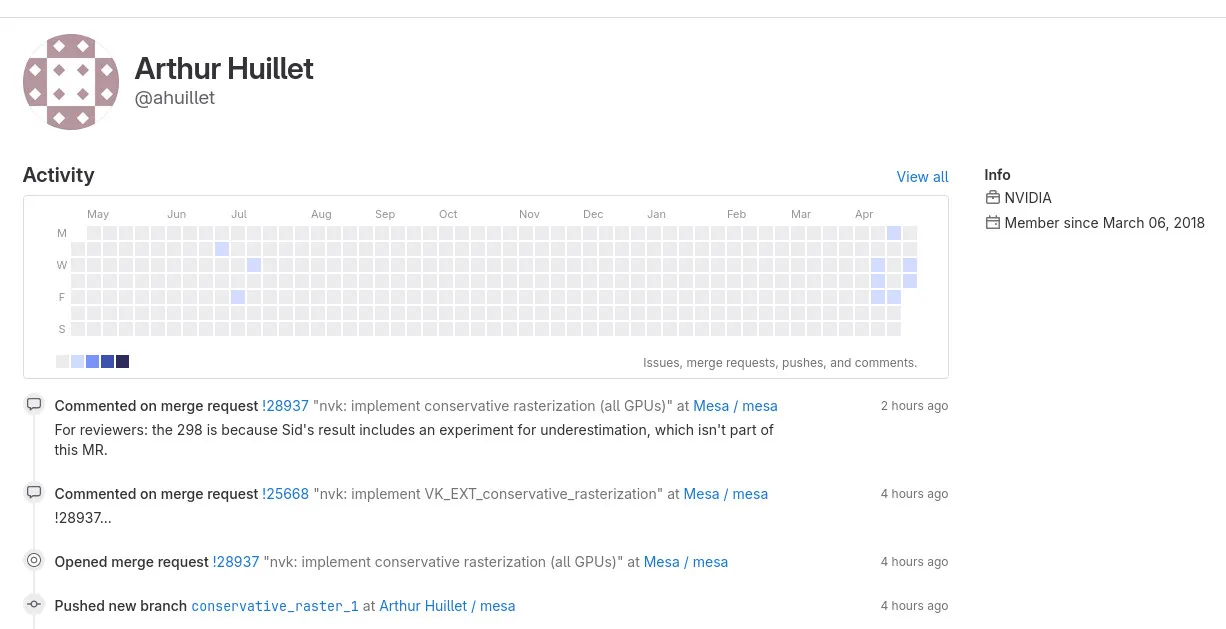1226x629 pixels.
Task: Select the highlighted Monday cell in activity calendar
Action: coord(894,233)
